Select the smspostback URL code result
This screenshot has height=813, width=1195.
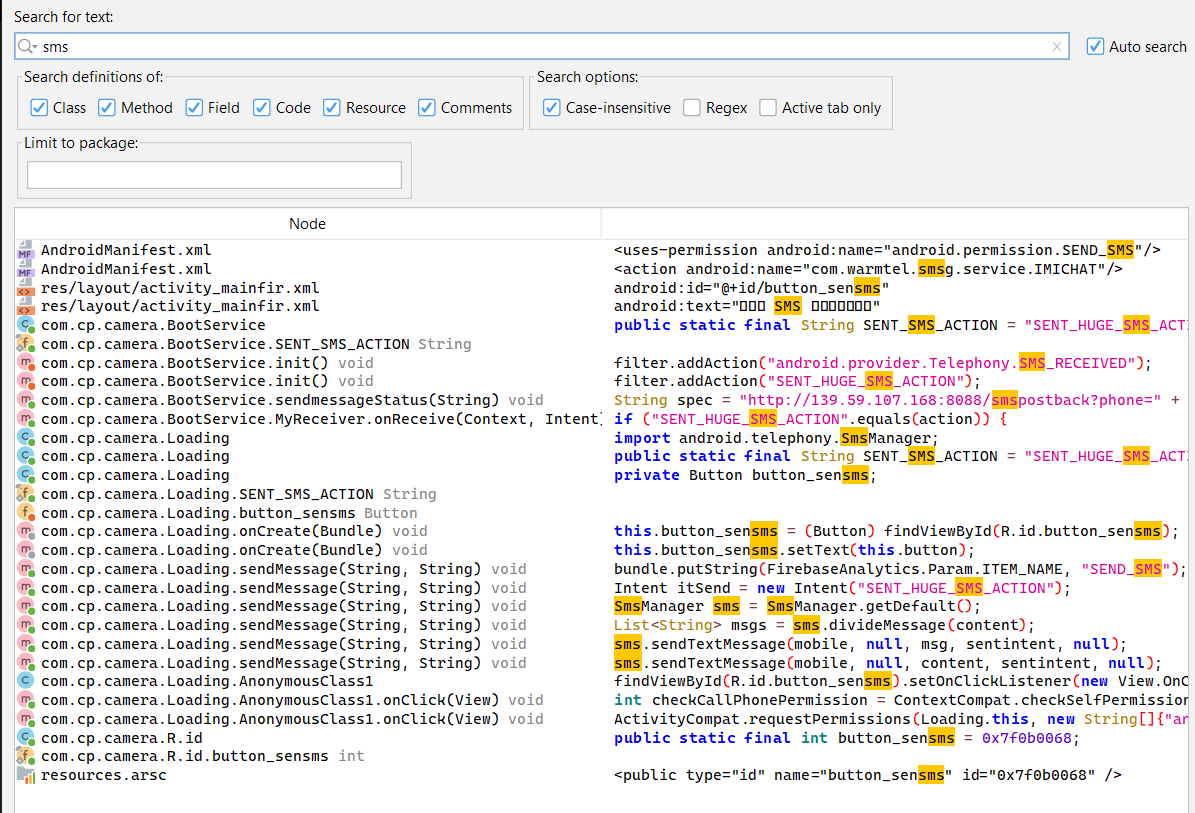click(x=602, y=400)
